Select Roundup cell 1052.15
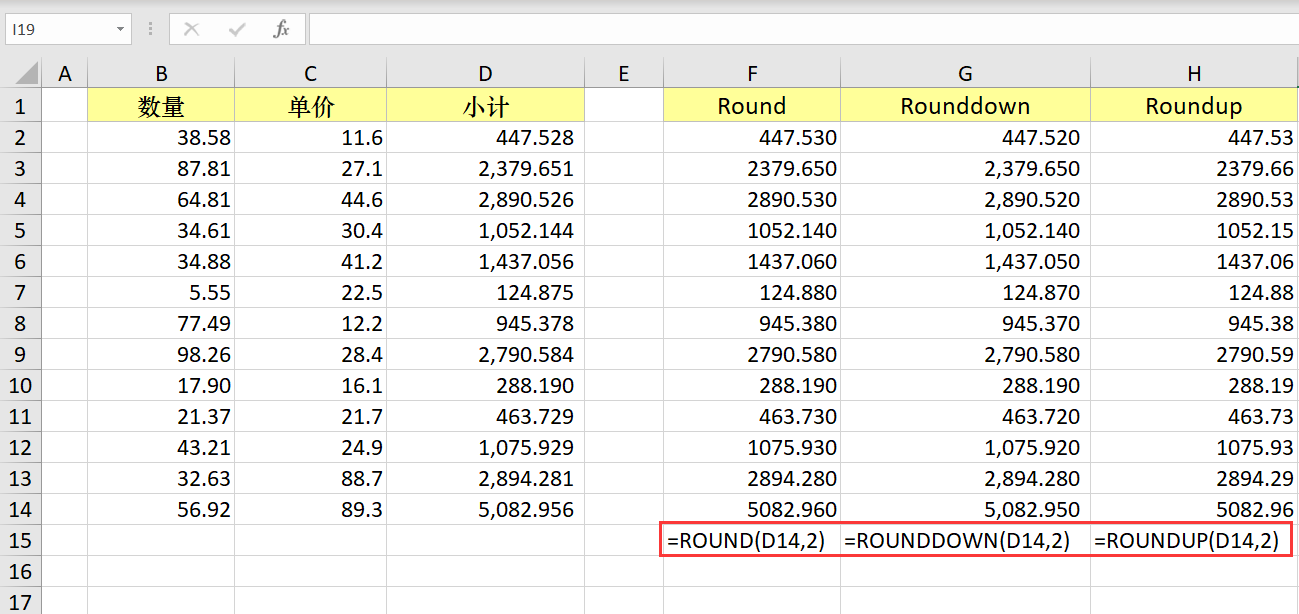 [x=1194, y=230]
